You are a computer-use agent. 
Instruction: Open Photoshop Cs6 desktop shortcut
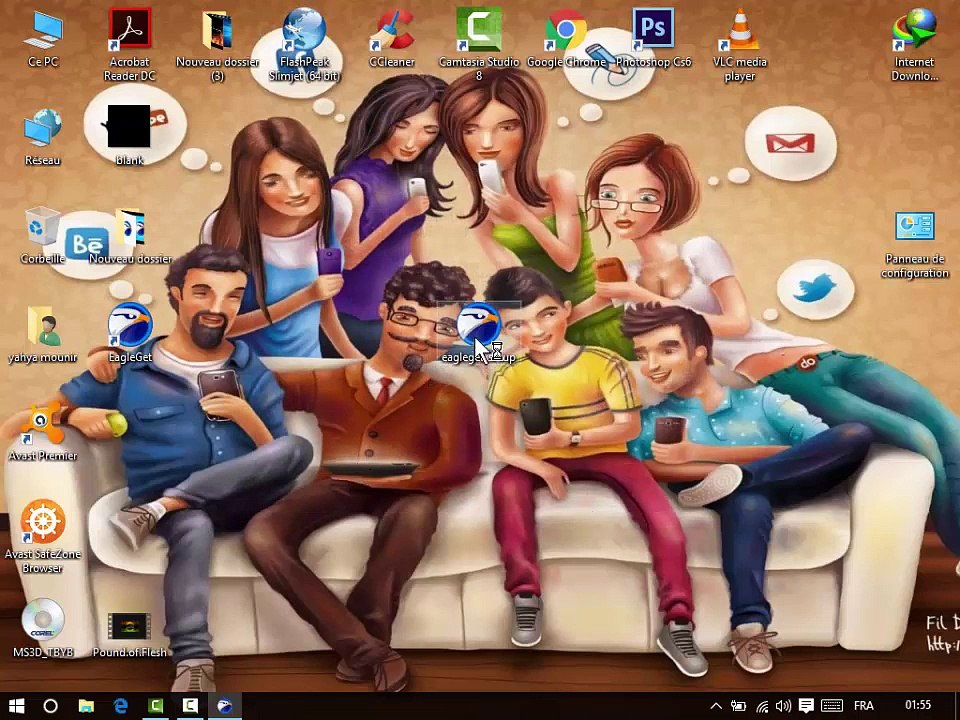coord(653,38)
